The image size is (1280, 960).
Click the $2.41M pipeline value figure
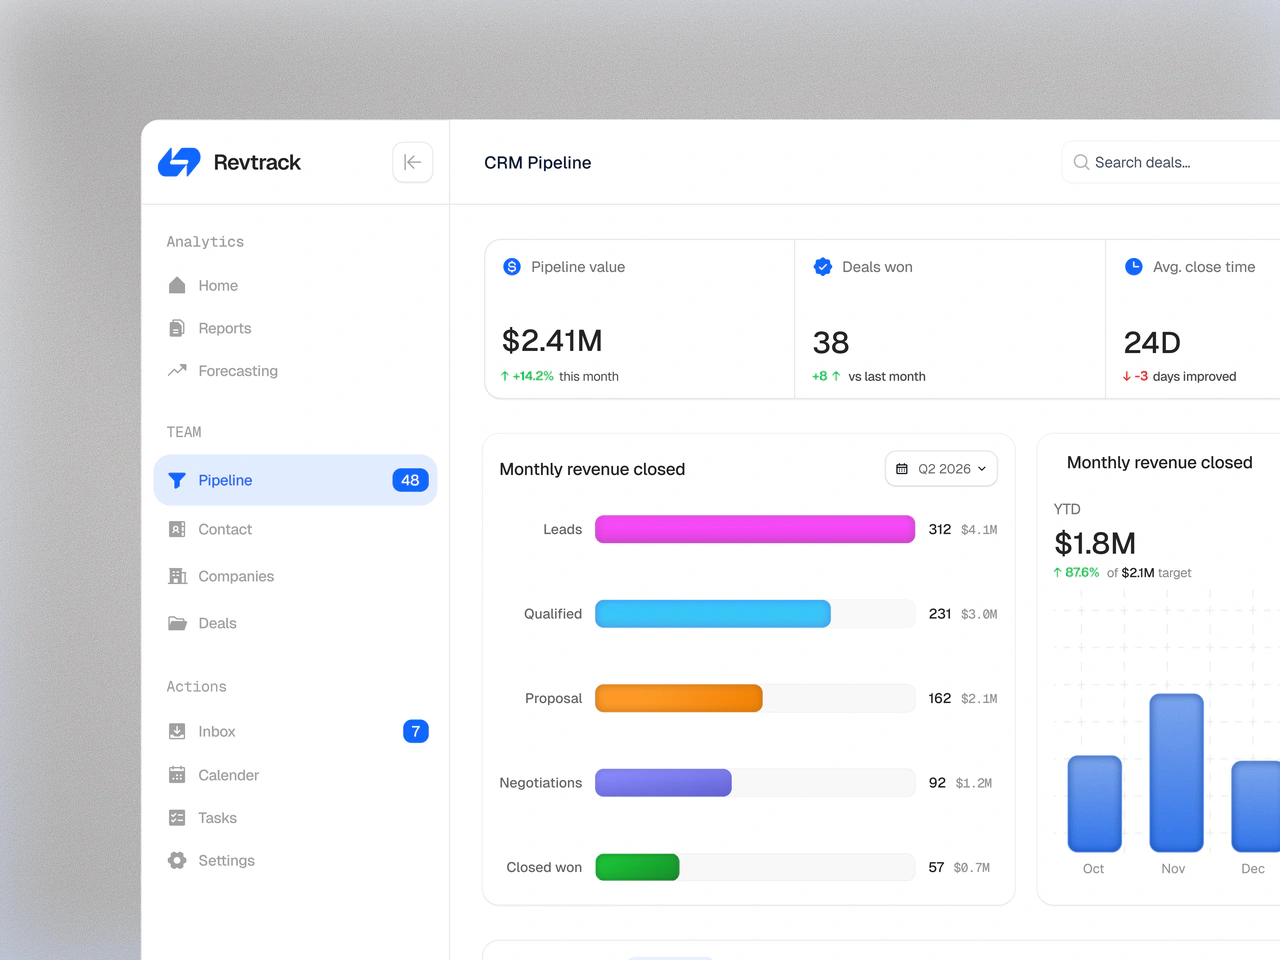click(x=552, y=341)
